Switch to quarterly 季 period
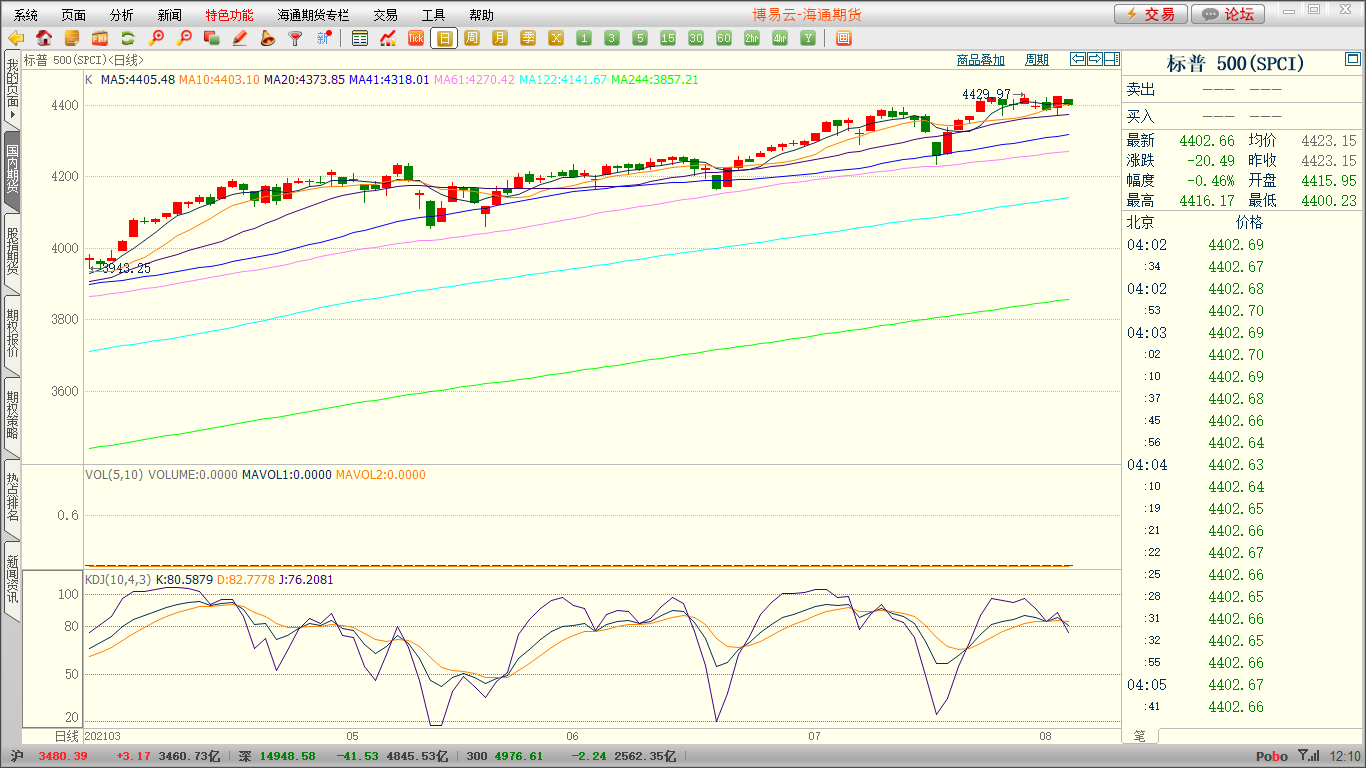This screenshot has width=1366, height=768. [528, 38]
